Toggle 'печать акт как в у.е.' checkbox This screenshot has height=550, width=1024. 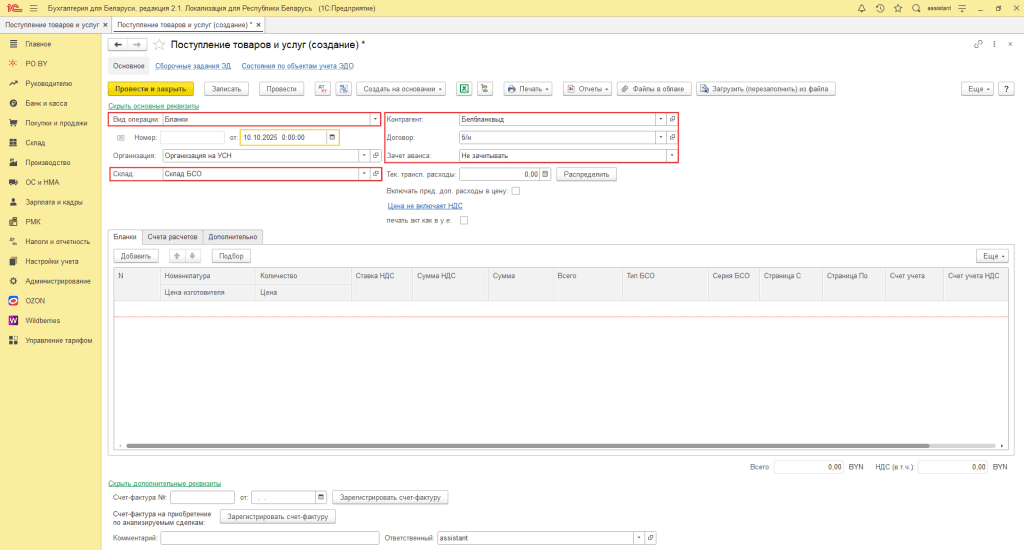pyautogui.click(x=464, y=220)
